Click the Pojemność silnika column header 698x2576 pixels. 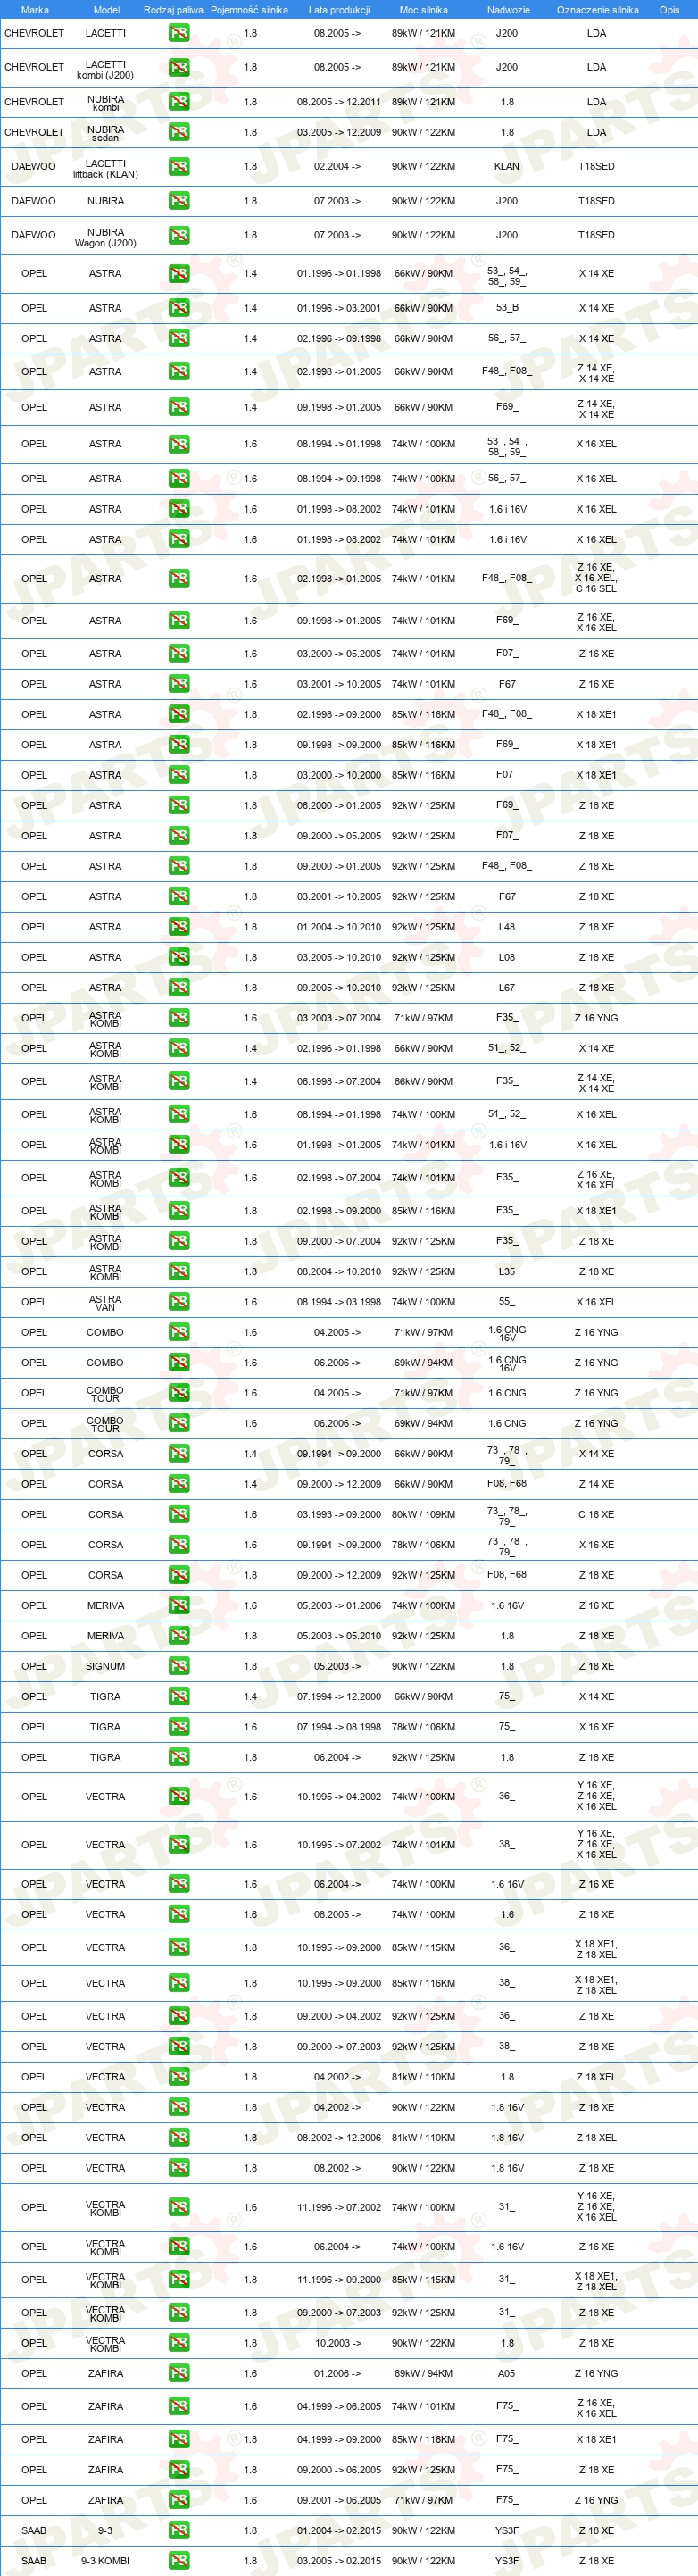[x=249, y=10]
